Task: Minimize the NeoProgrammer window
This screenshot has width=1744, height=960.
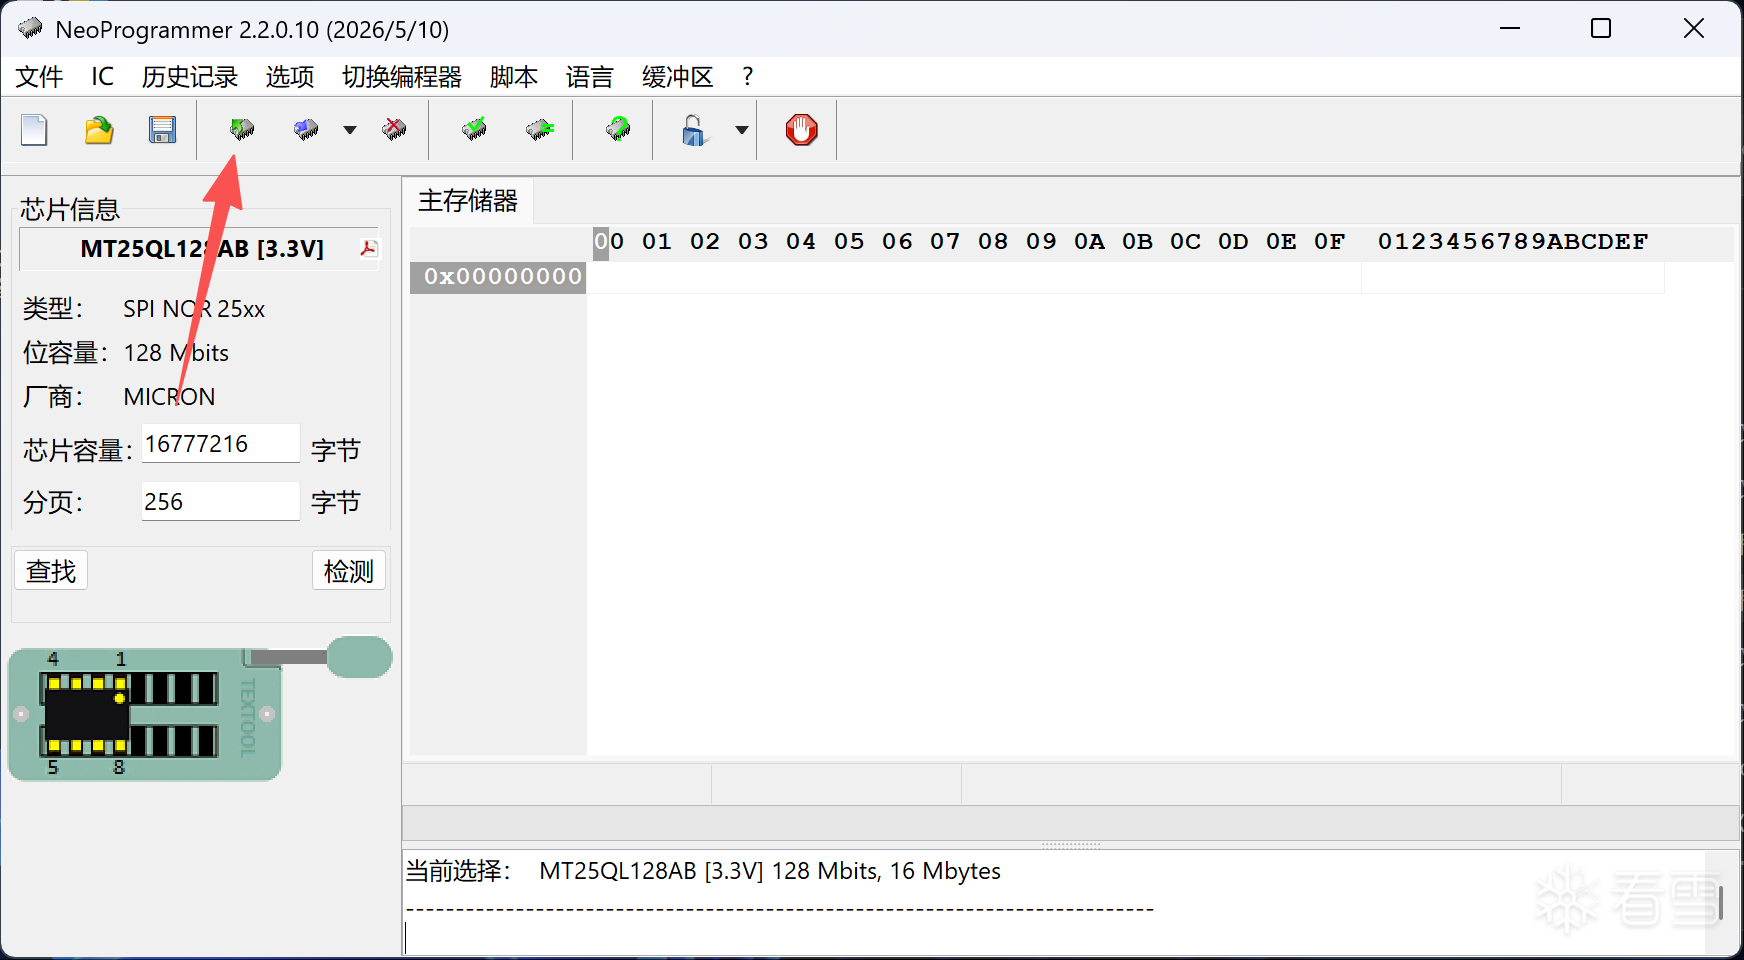Action: pyautogui.click(x=1510, y=28)
